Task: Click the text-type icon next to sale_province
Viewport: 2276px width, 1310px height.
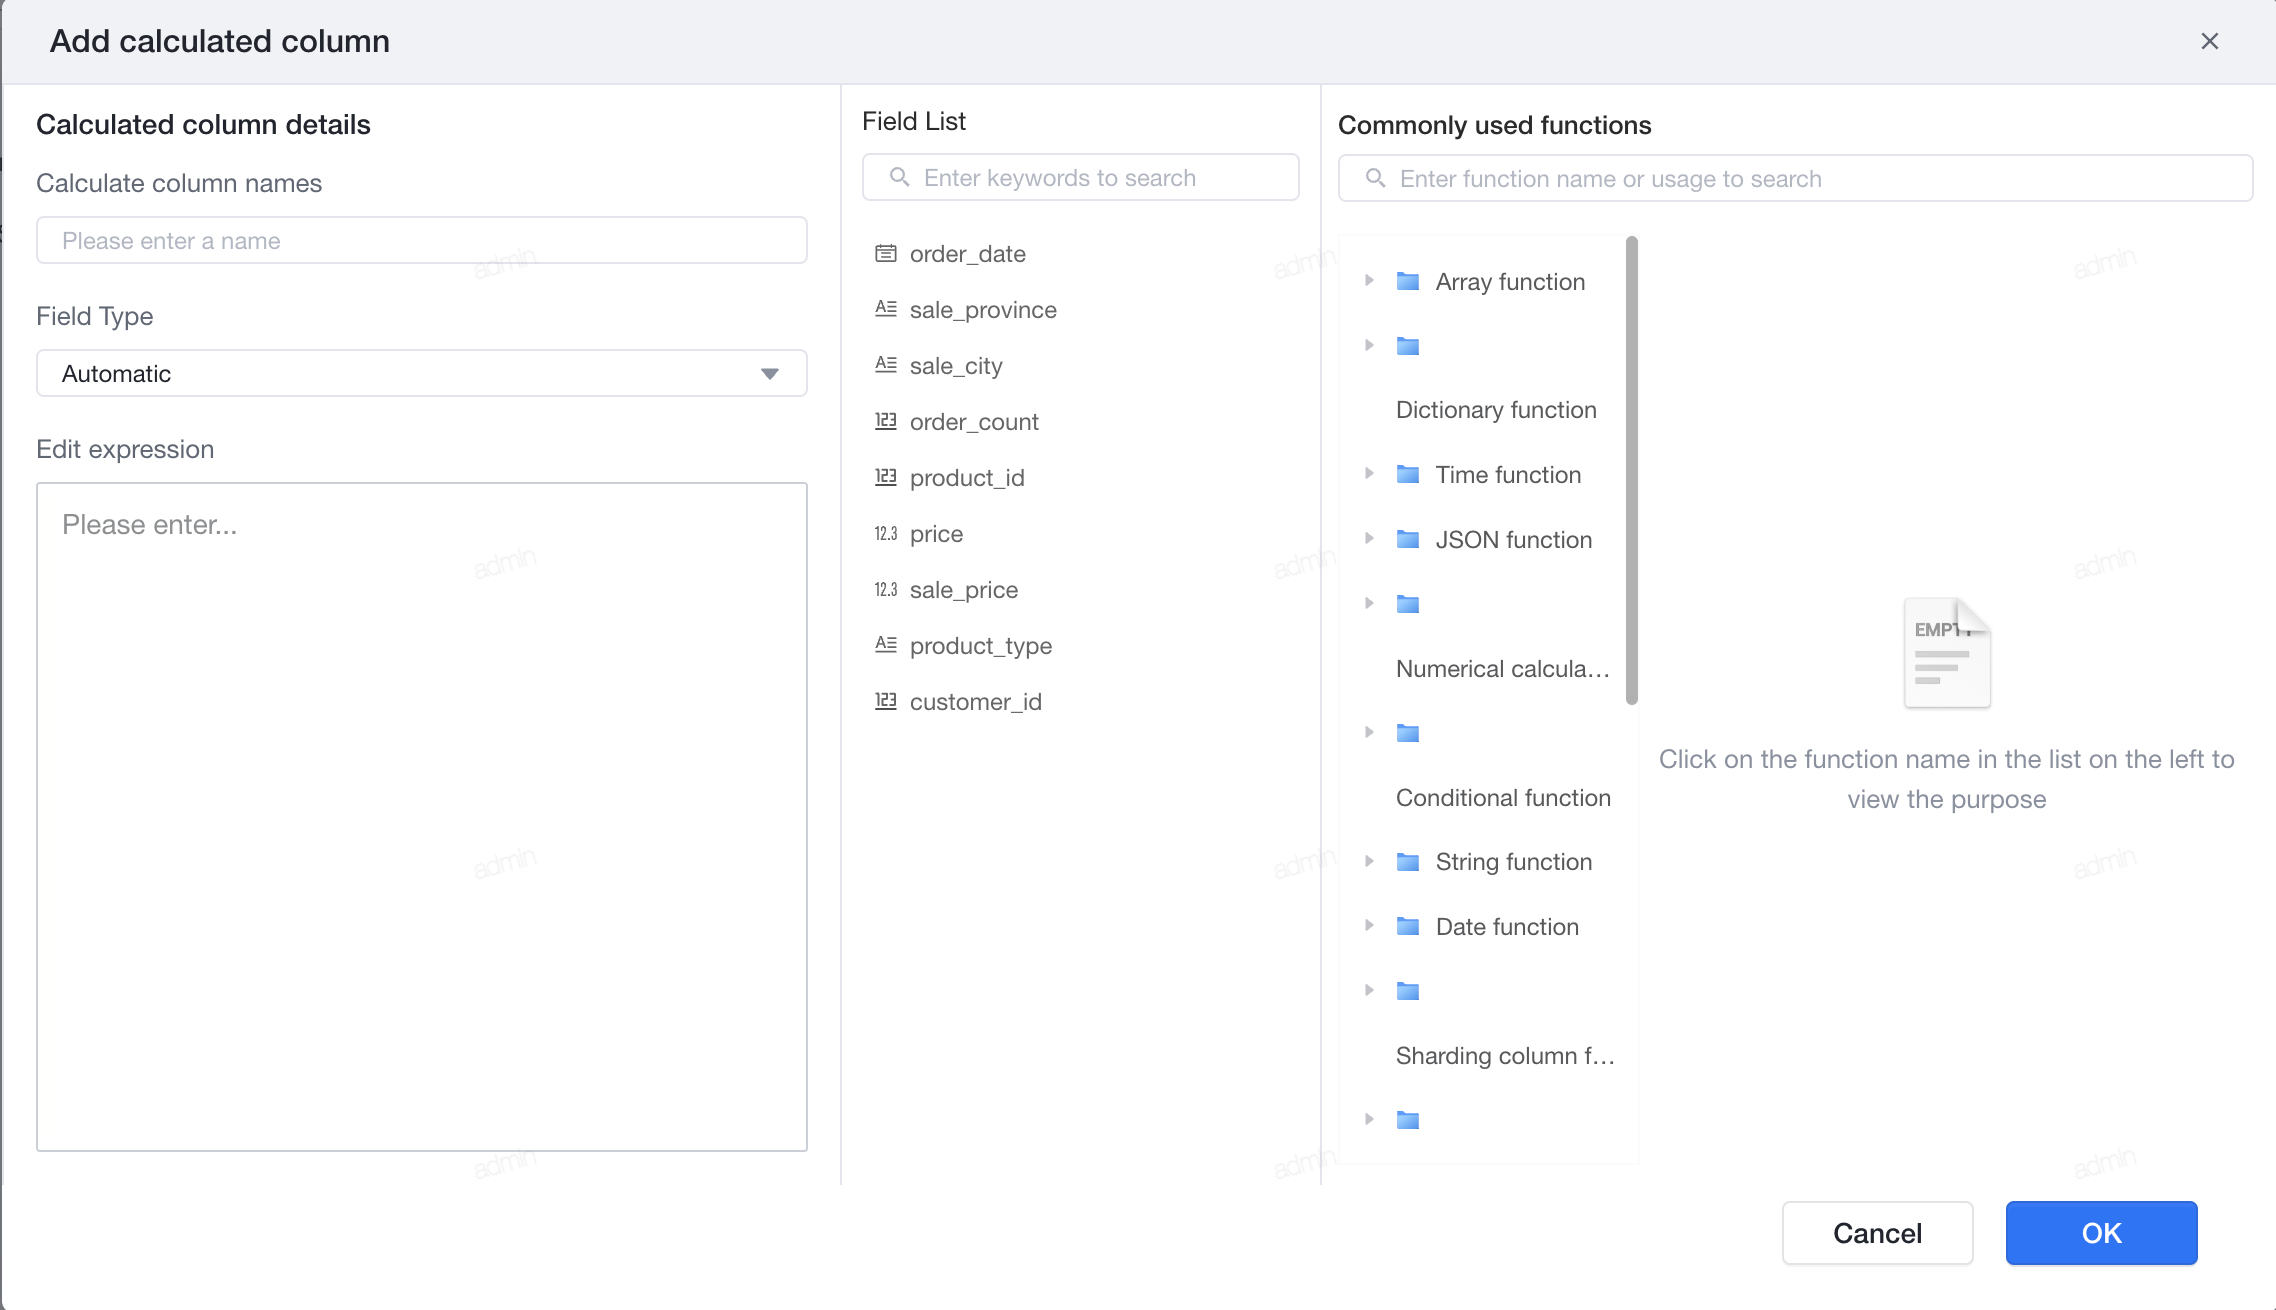Action: point(886,309)
